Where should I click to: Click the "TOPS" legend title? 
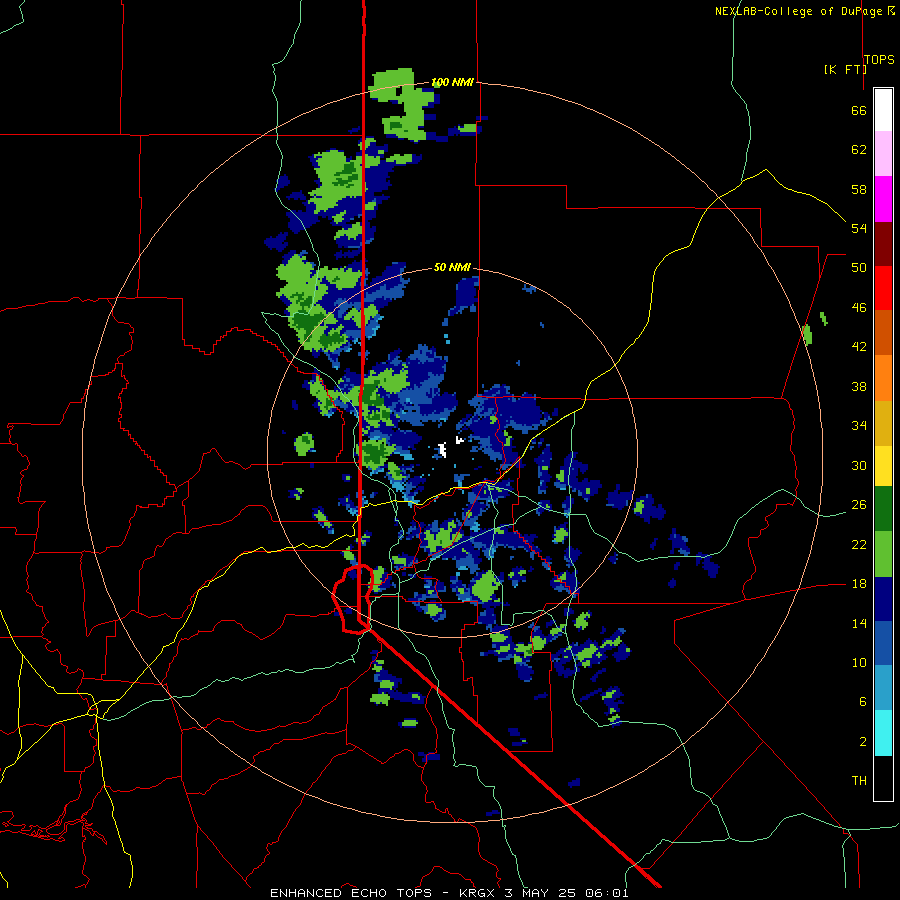879,60
